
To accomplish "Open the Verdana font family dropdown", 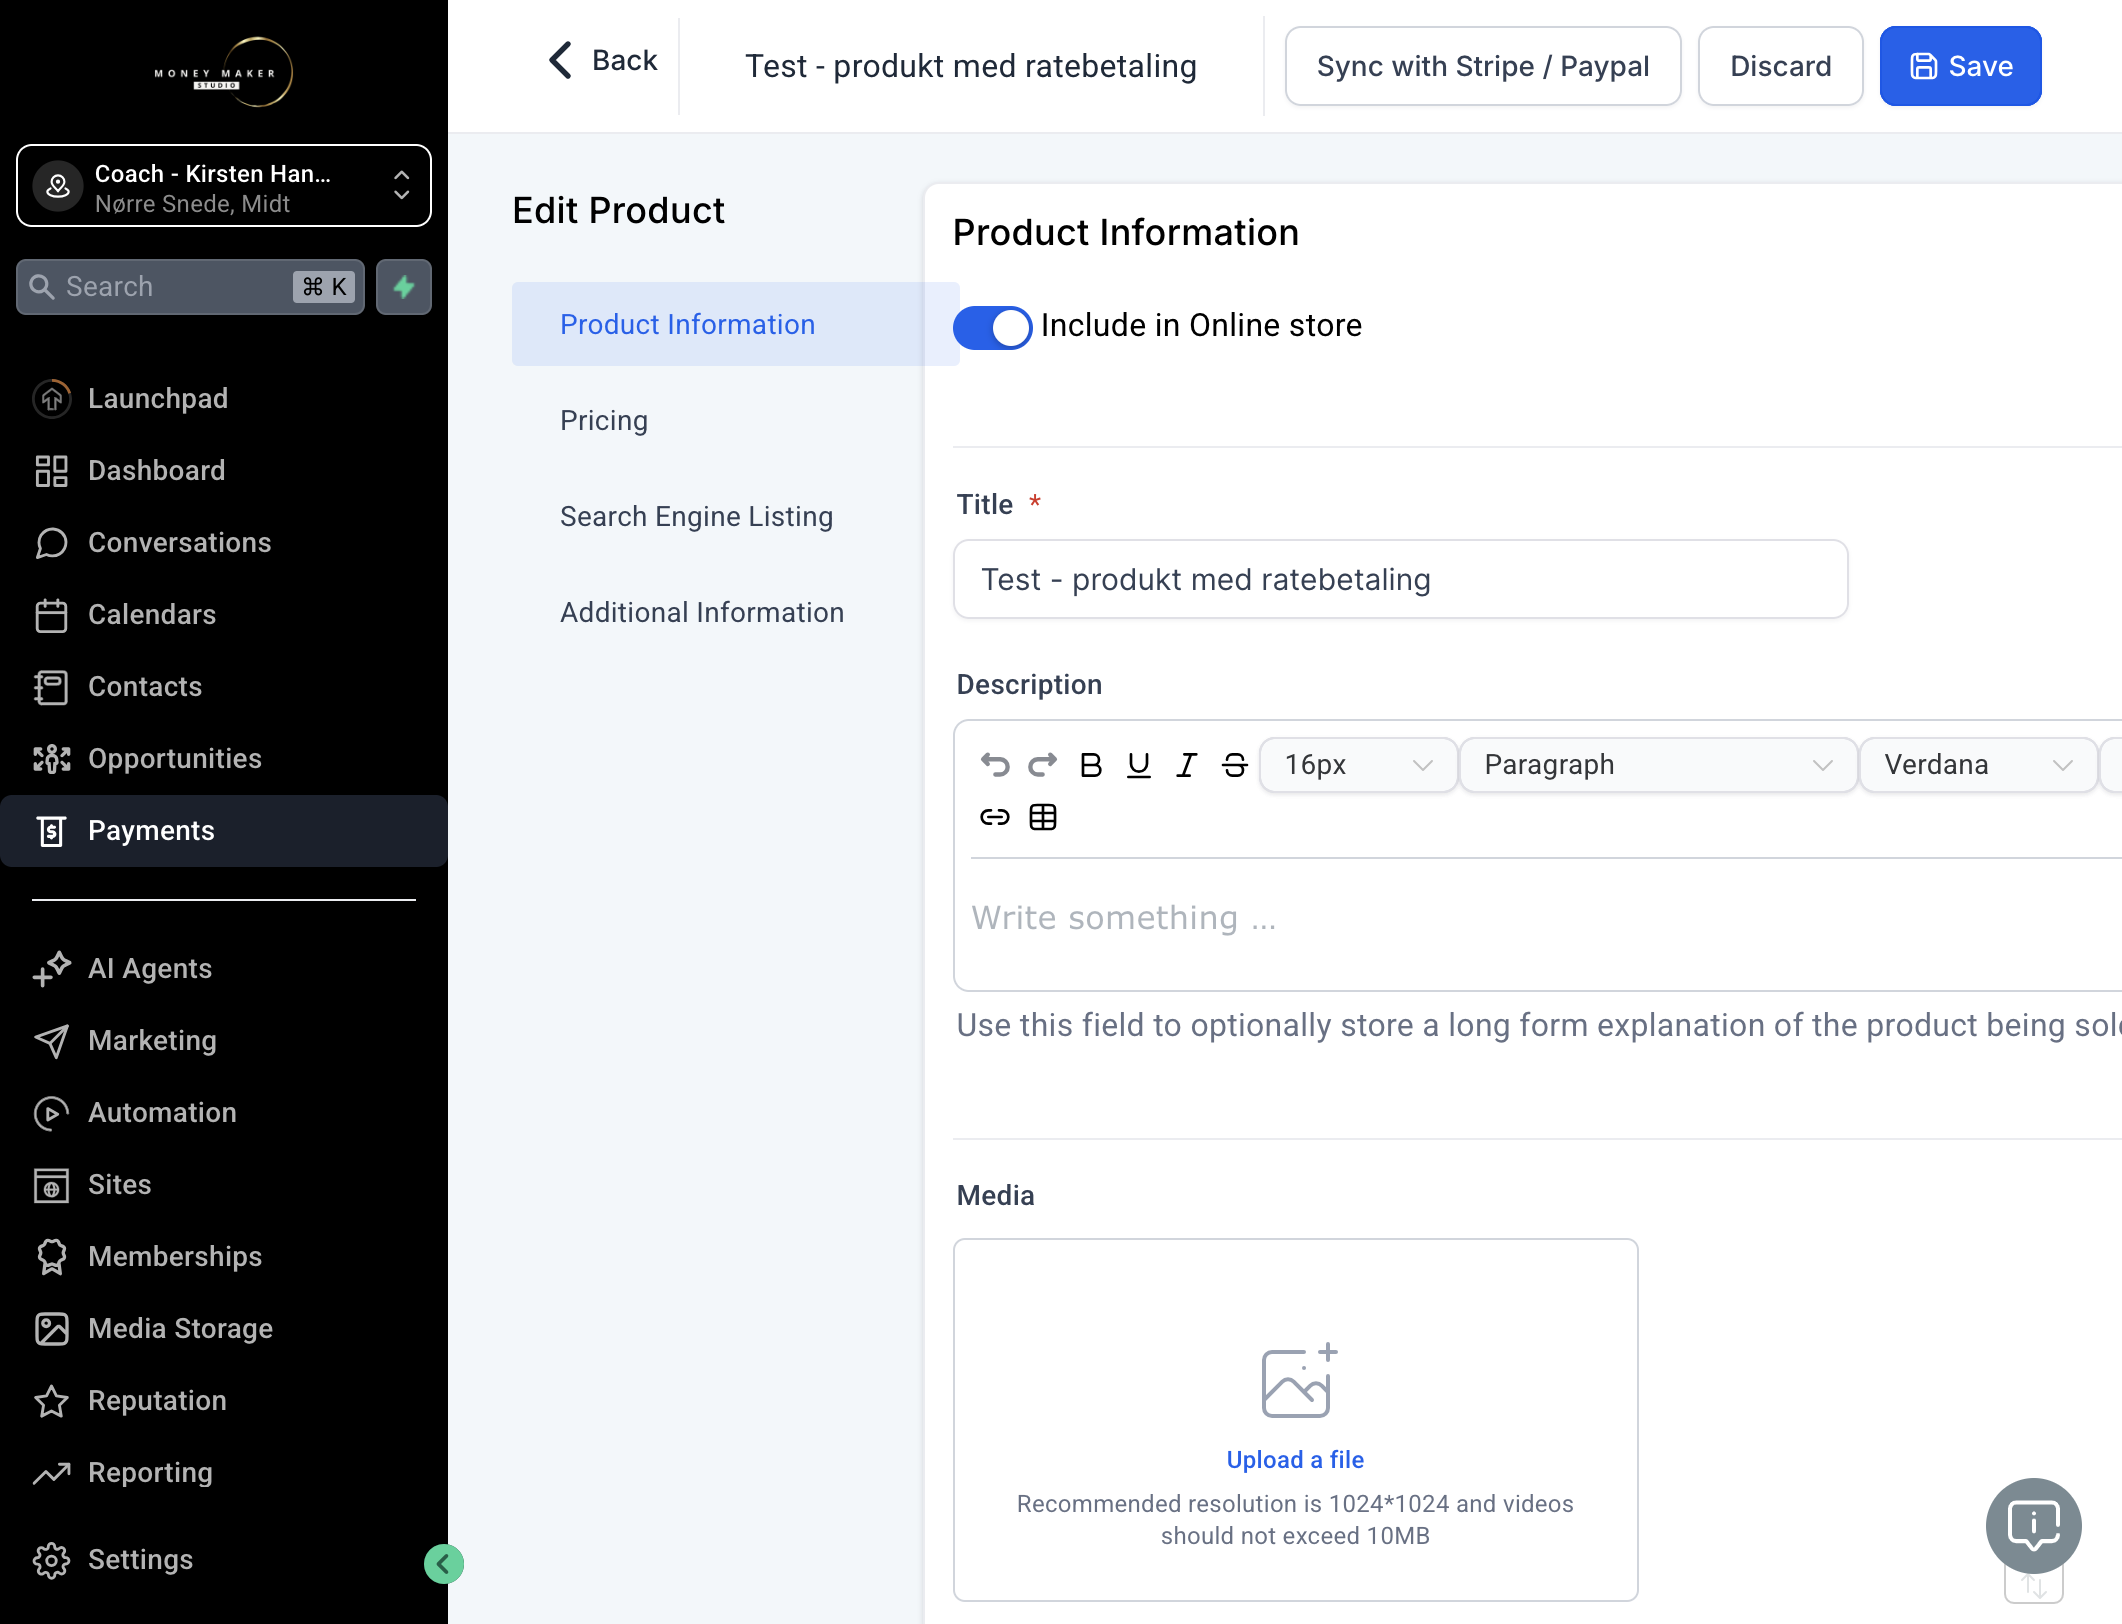I will [1978, 765].
